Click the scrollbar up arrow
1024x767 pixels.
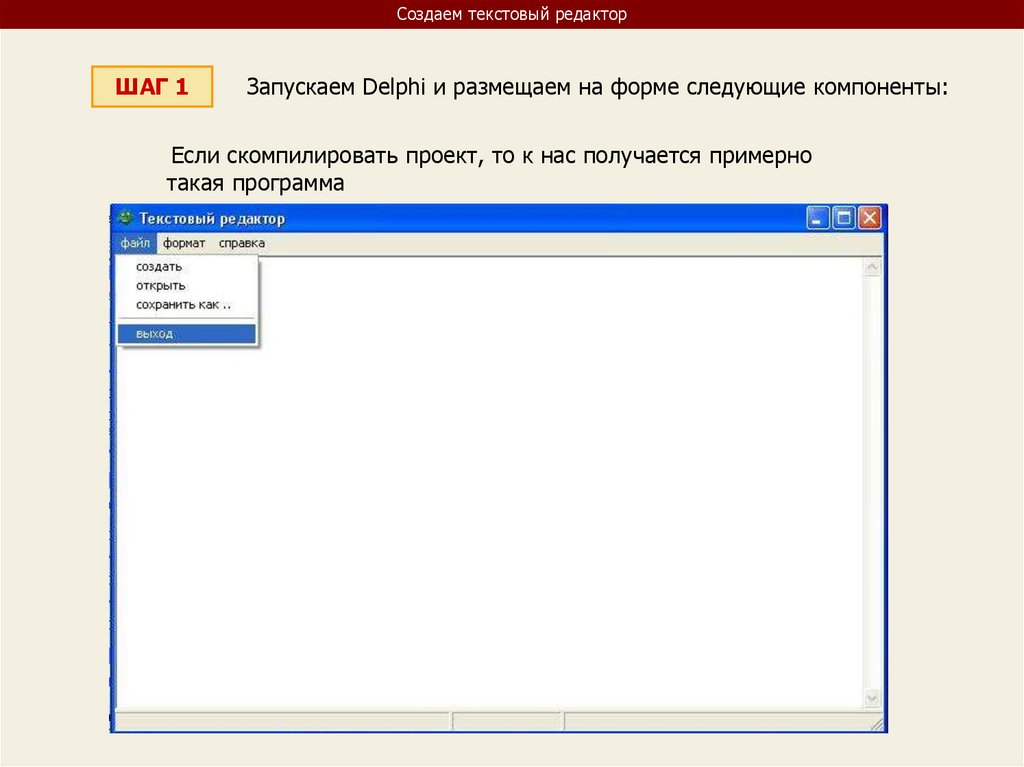pyautogui.click(x=872, y=268)
